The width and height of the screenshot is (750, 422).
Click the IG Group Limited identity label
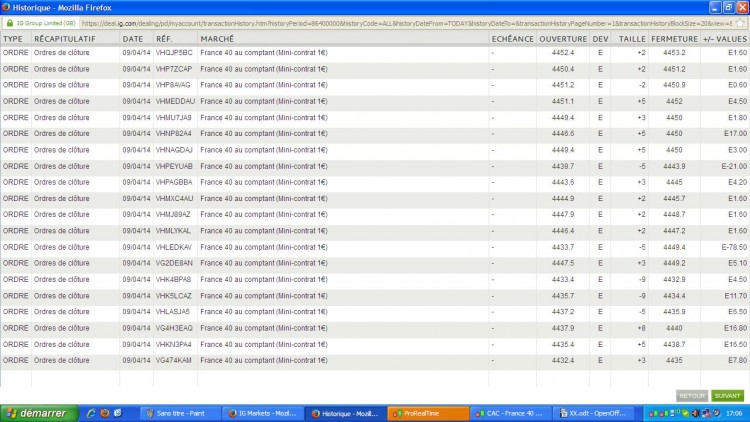(46, 23)
